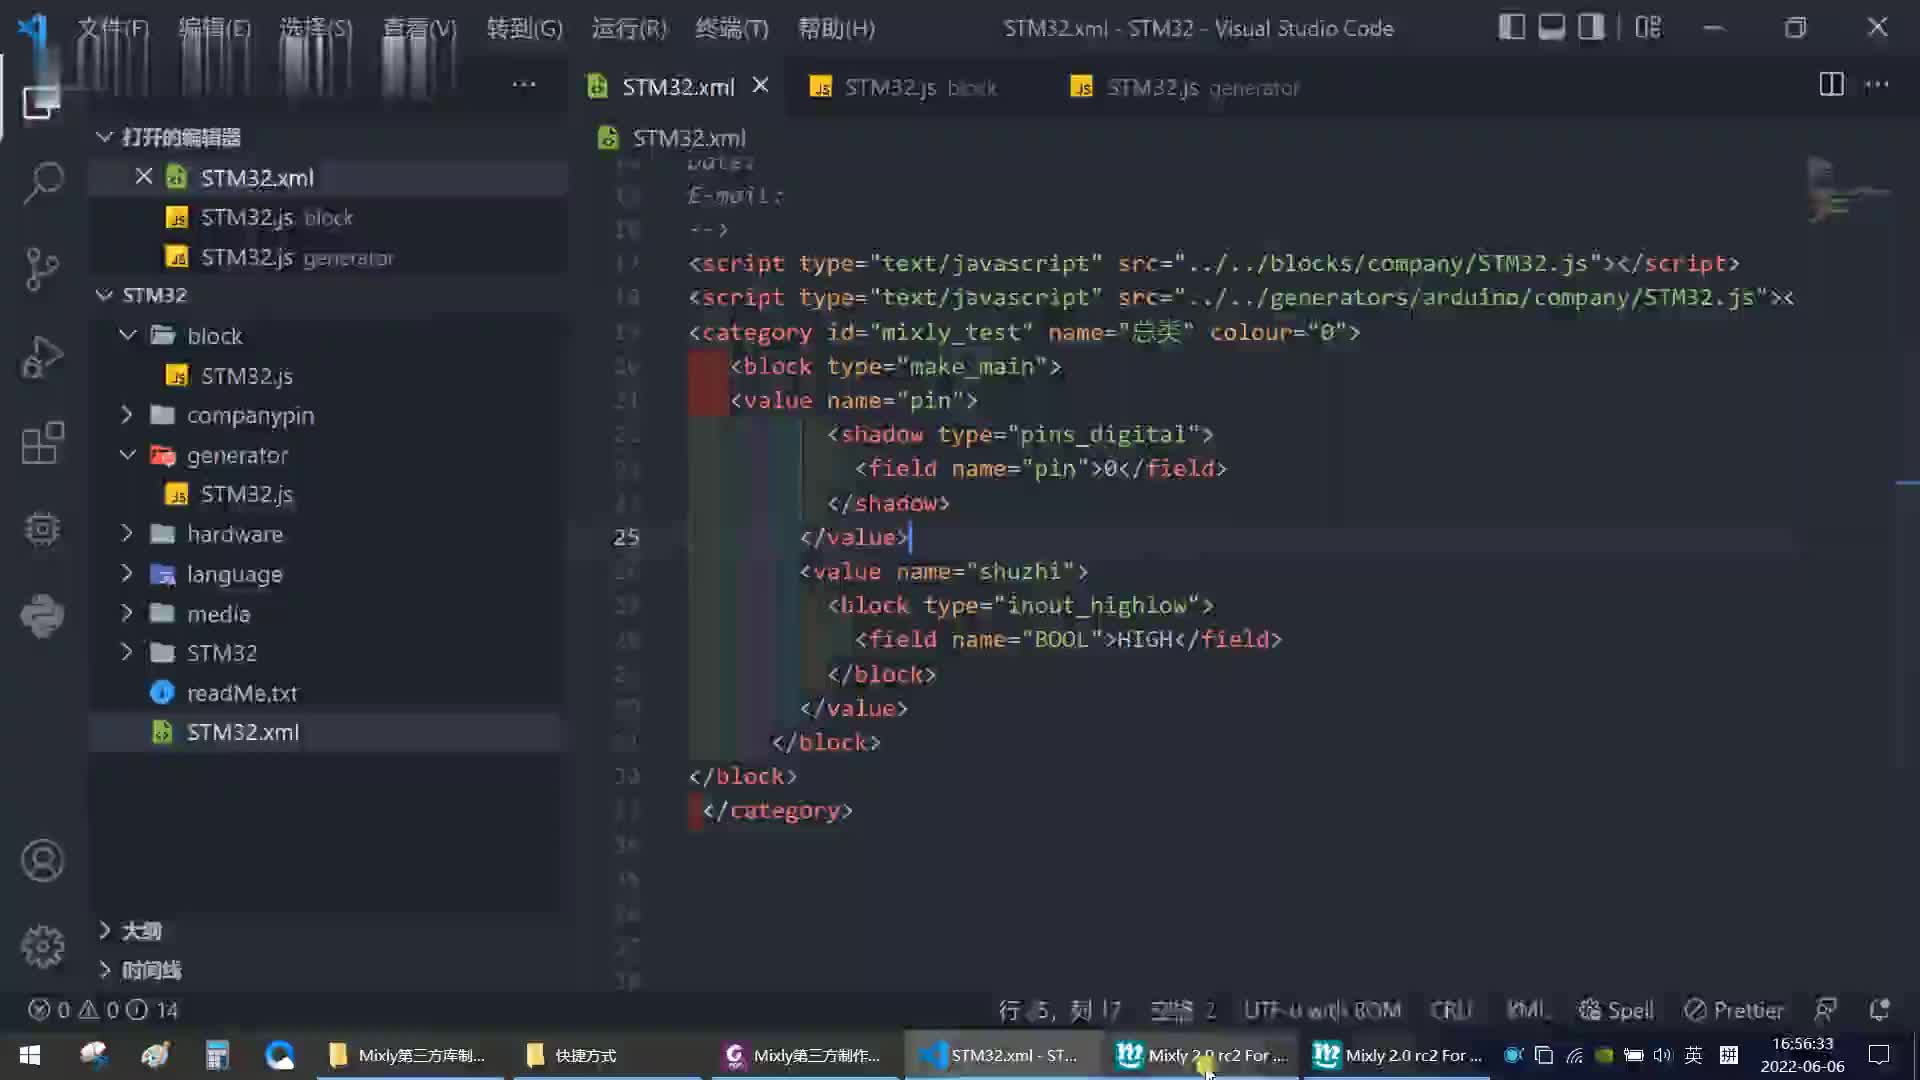Image resolution: width=1920 pixels, height=1080 pixels.
Task: Open Windows Start menu
Action: 30,1055
